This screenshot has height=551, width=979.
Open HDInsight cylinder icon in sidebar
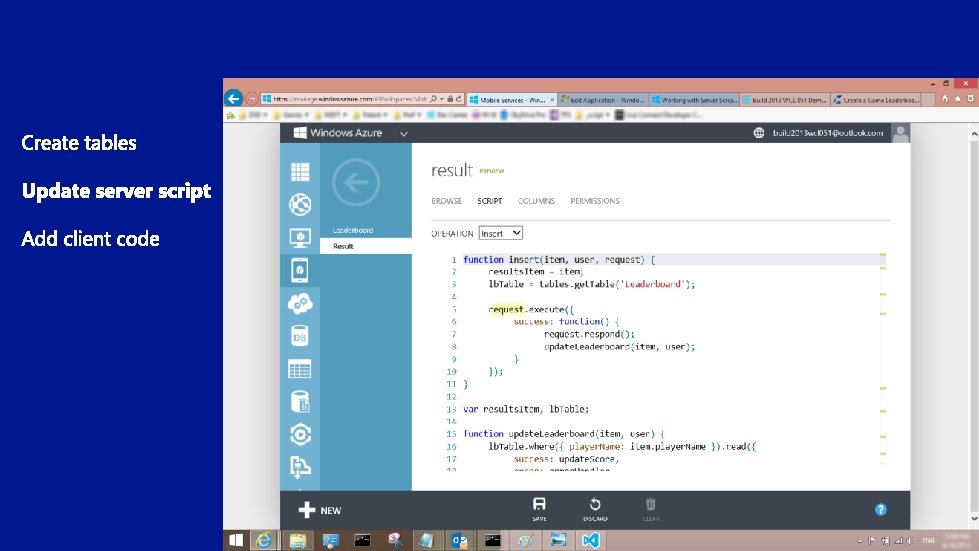300,402
